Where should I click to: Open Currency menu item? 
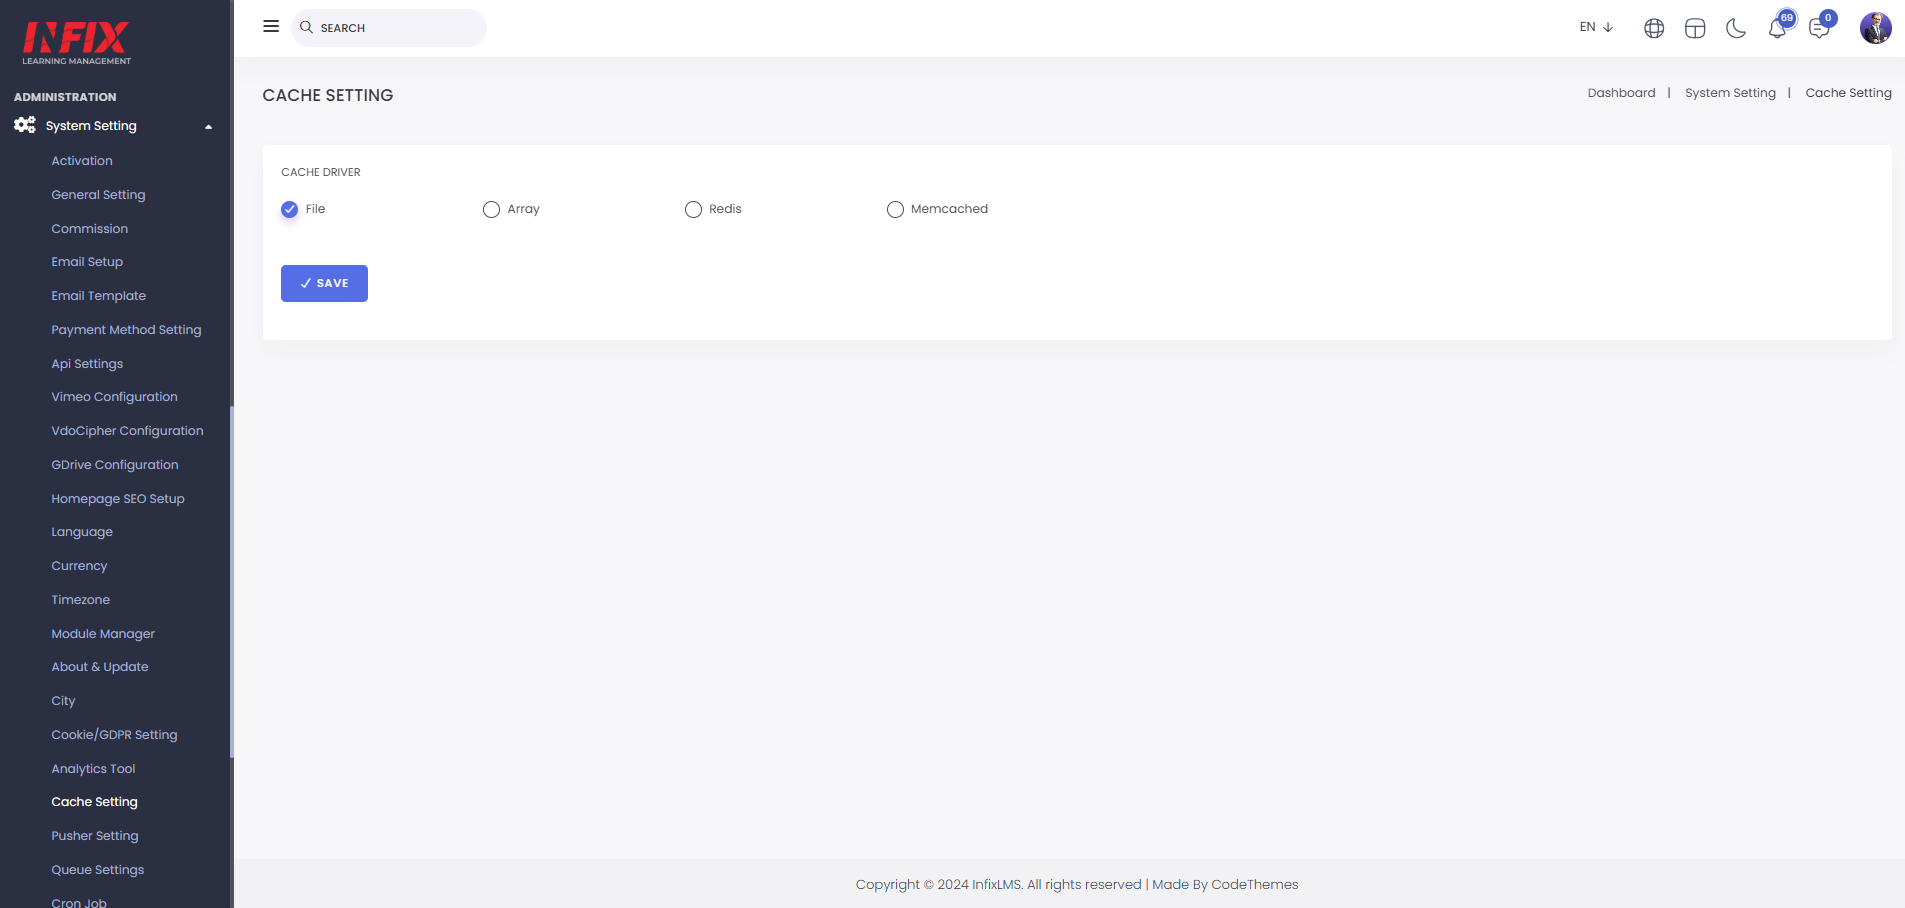(79, 566)
